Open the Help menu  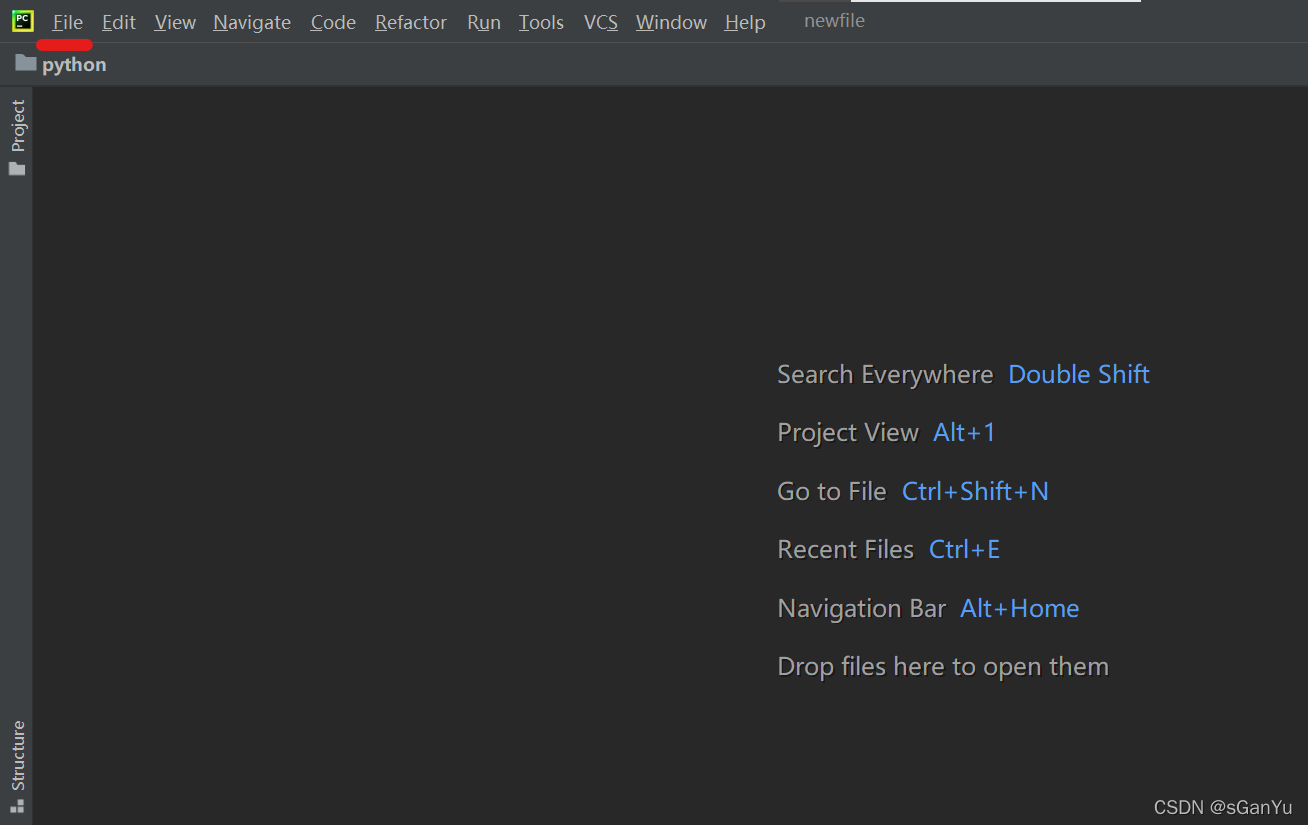click(x=745, y=22)
